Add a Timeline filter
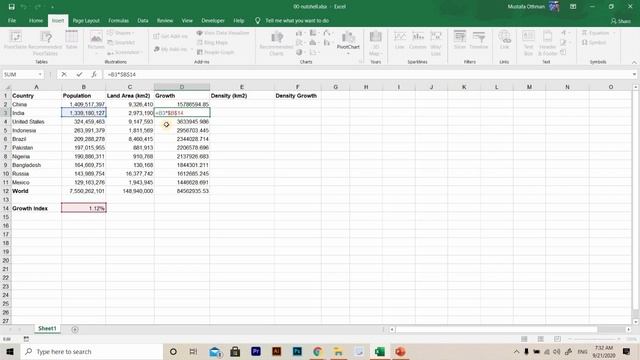Viewport: 640px width, 360px height. tap(478, 40)
